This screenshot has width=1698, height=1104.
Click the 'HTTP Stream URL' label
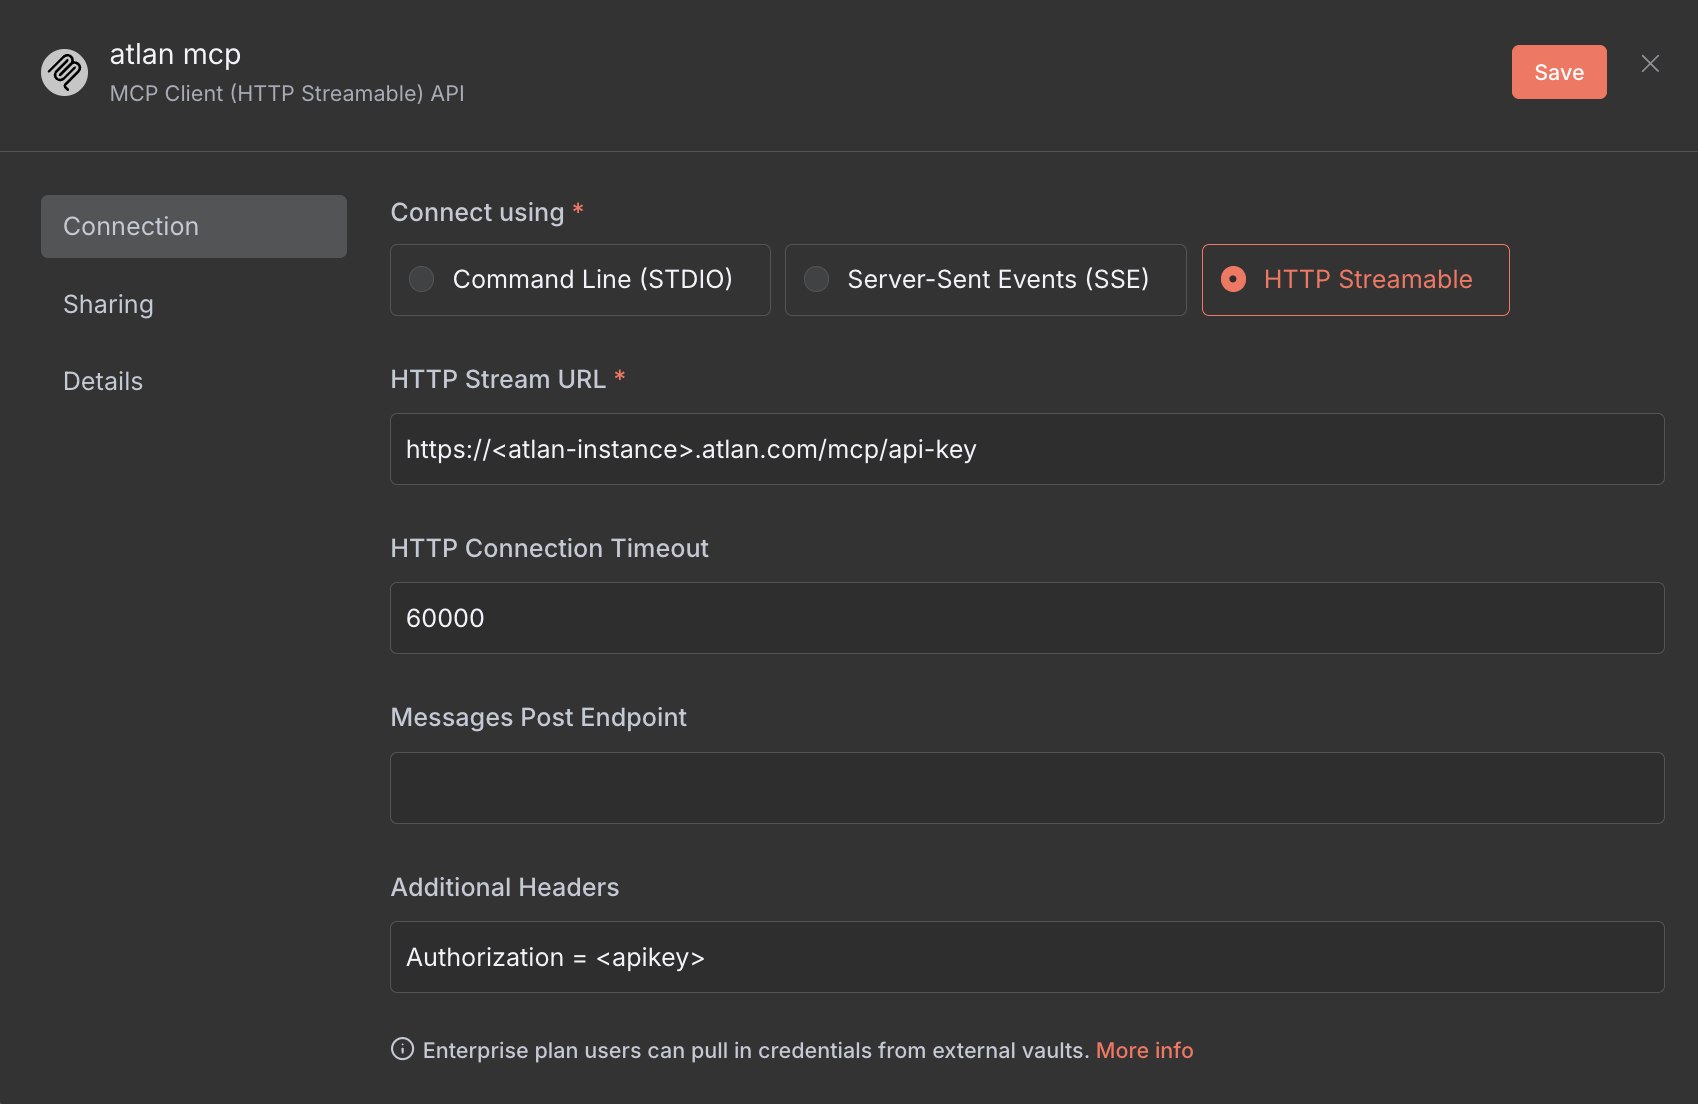[x=498, y=379]
